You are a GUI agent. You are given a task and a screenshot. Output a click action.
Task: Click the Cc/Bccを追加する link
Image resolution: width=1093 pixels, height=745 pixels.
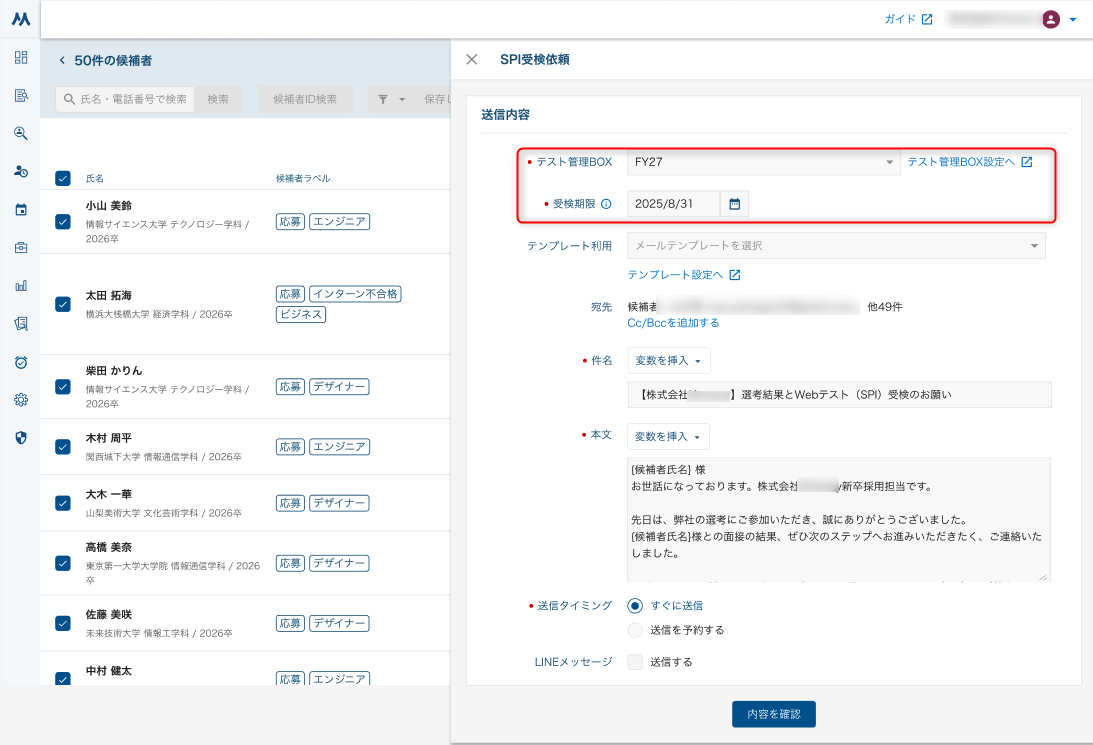[x=673, y=323]
